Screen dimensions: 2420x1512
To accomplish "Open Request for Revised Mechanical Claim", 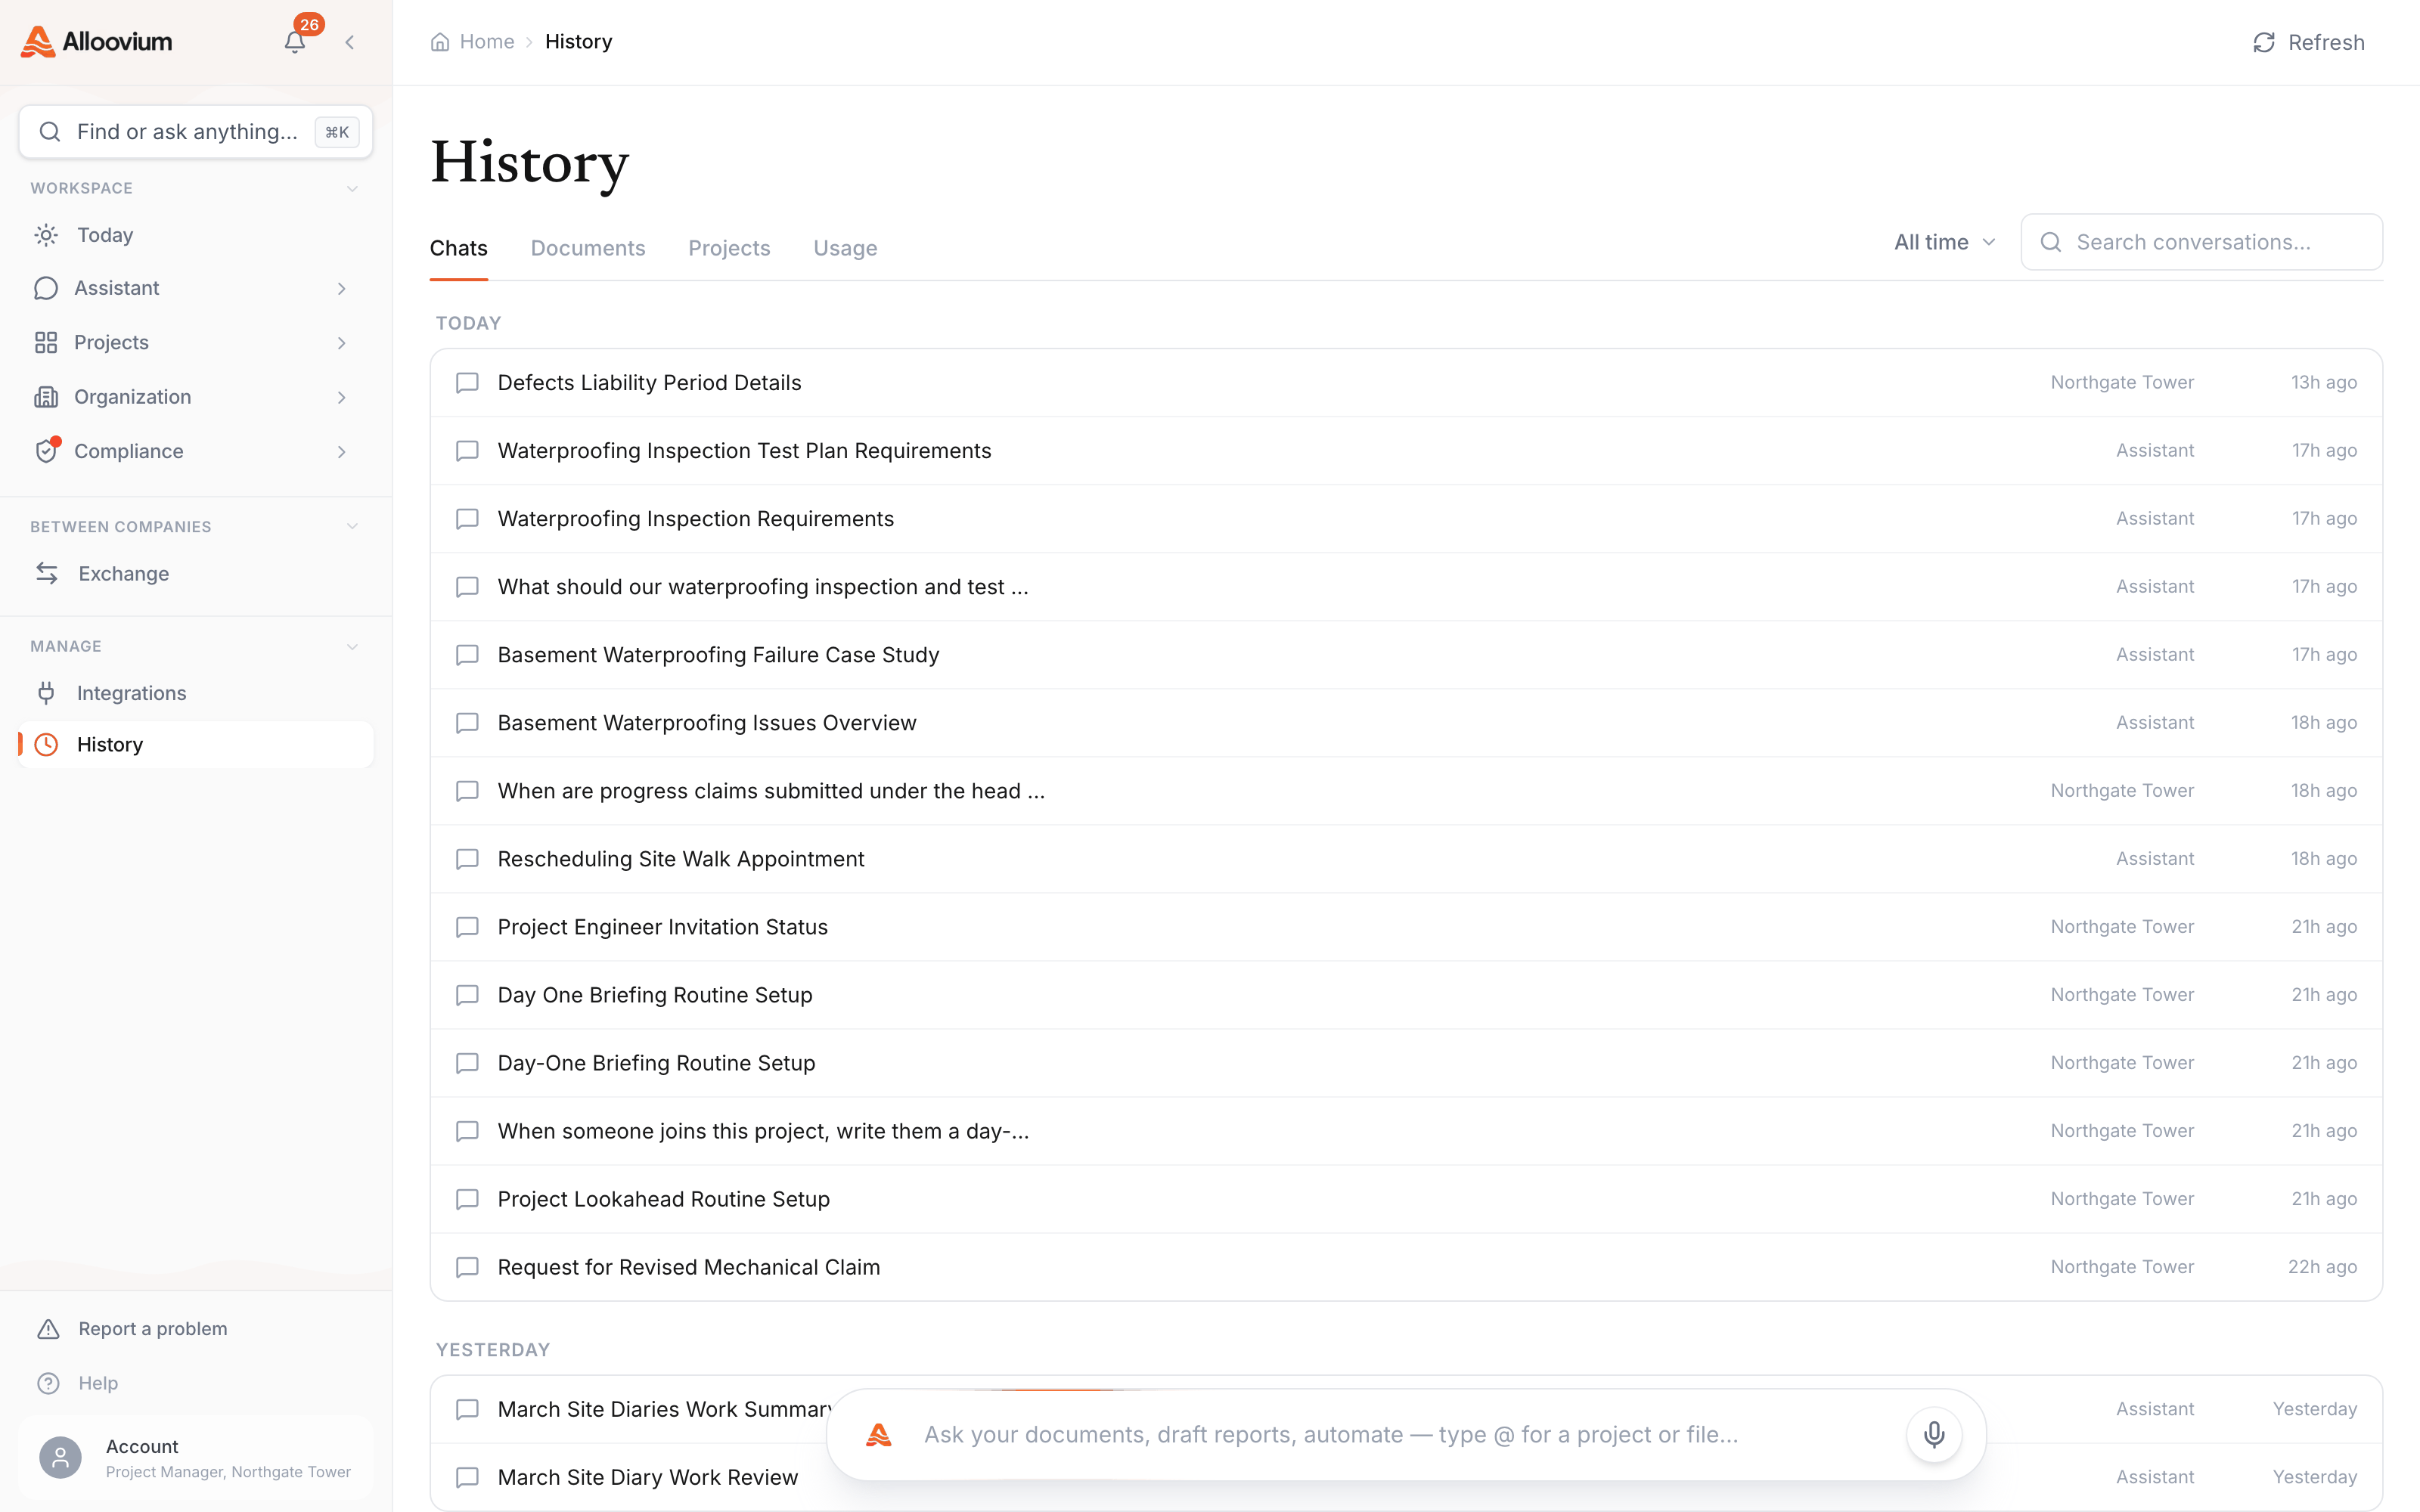I will [x=1406, y=1267].
